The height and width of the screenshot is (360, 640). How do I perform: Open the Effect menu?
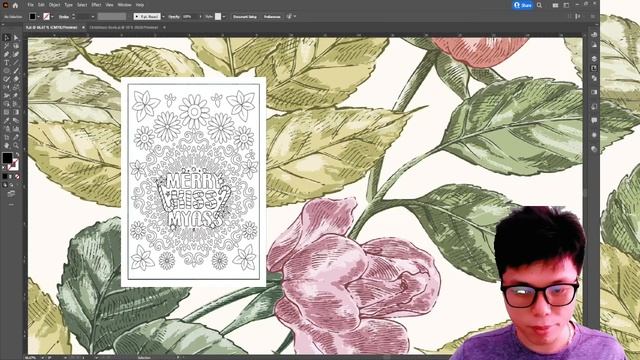96,5
